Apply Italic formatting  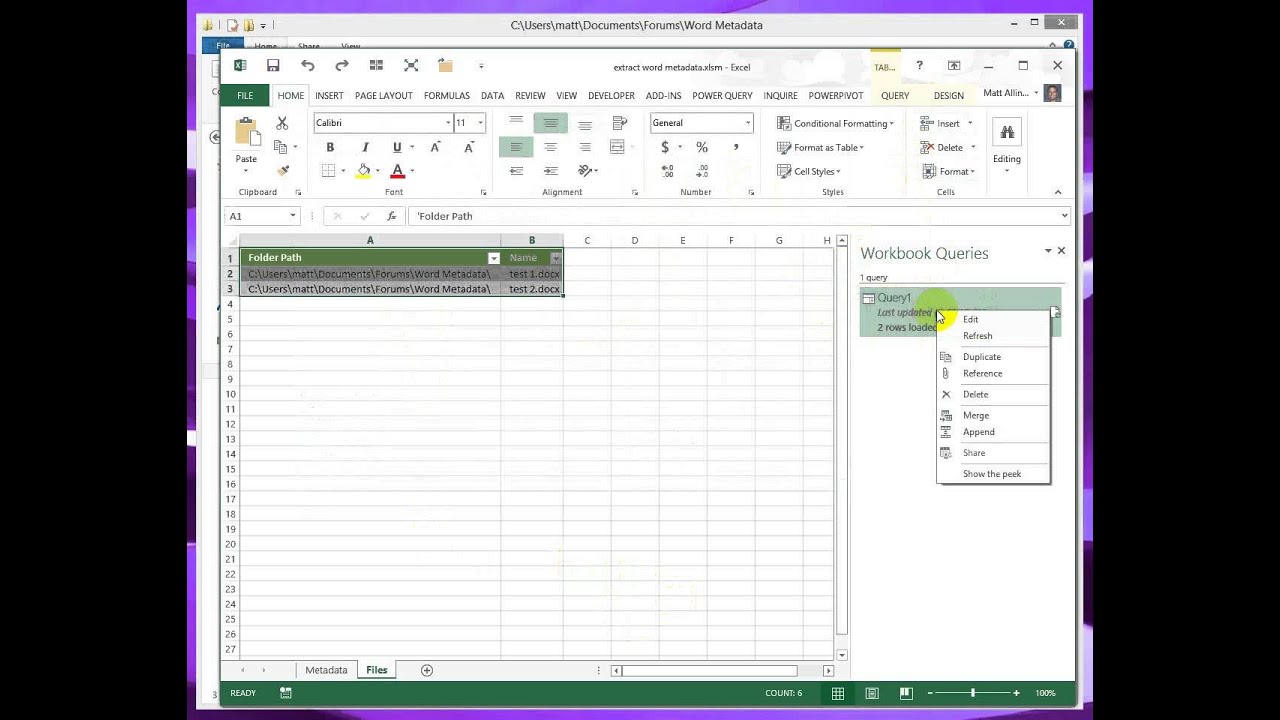[x=365, y=147]
